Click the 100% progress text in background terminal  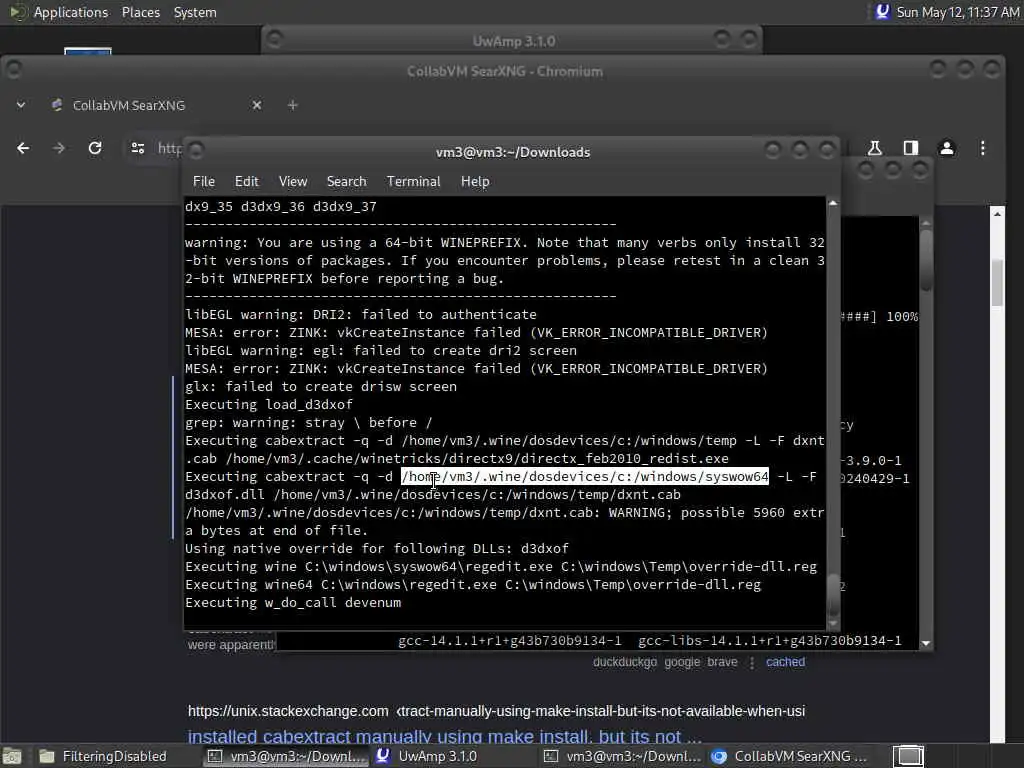click(x=902, y=317)
